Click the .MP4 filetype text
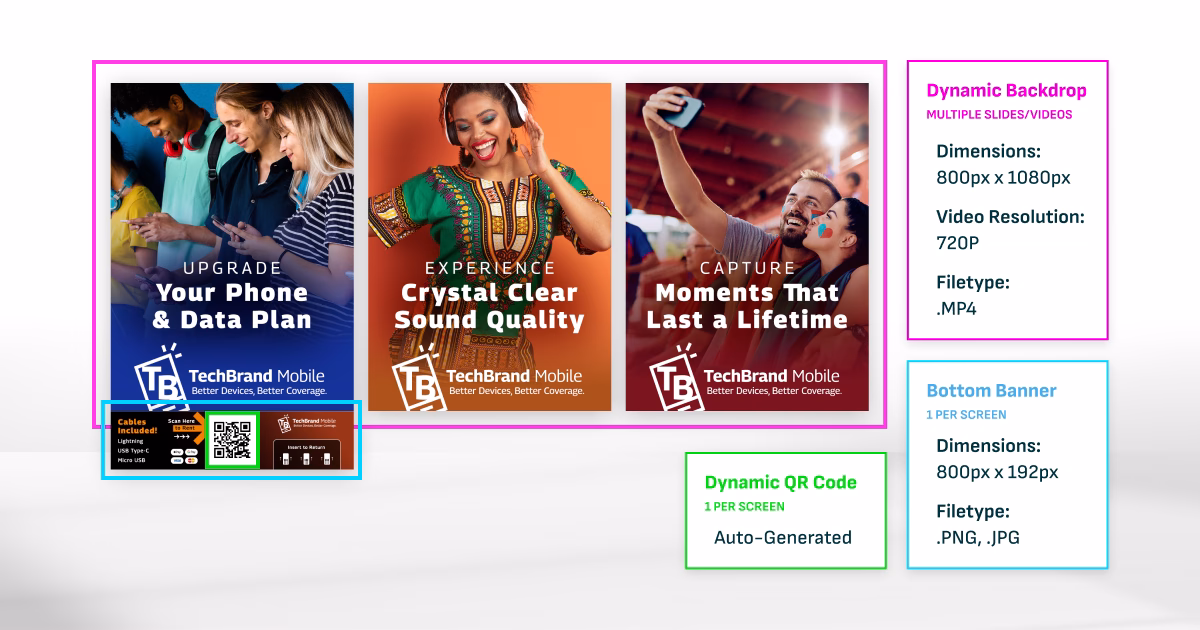 [956, 309]
